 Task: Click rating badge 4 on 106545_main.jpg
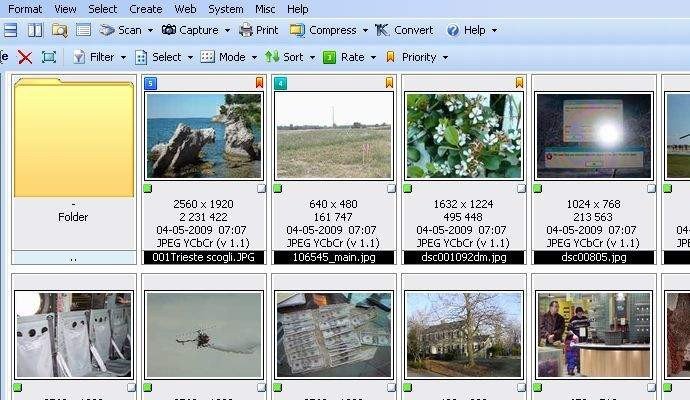click(280, 83)
